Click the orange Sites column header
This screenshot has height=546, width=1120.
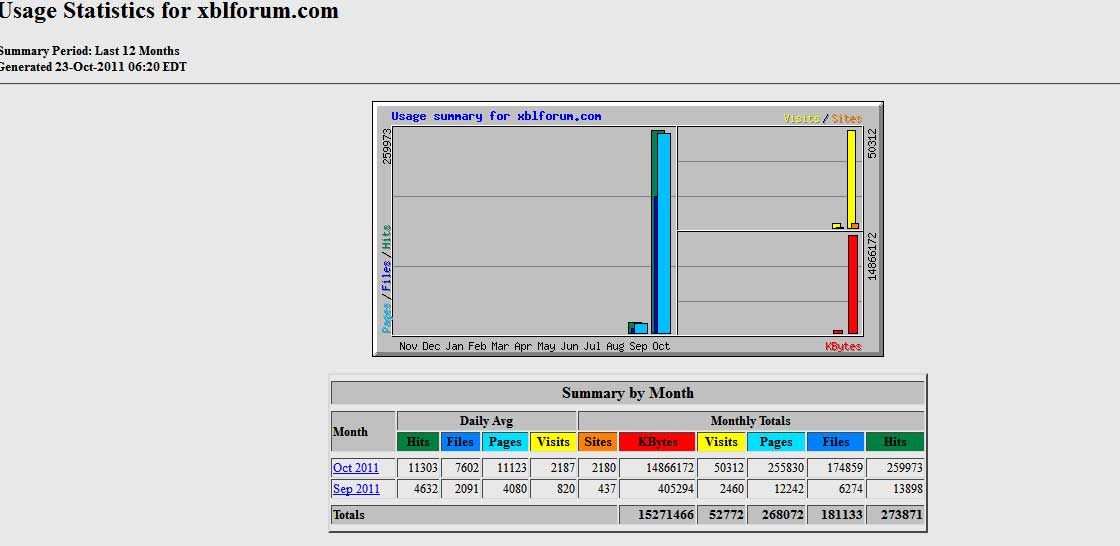pos(598,441)
